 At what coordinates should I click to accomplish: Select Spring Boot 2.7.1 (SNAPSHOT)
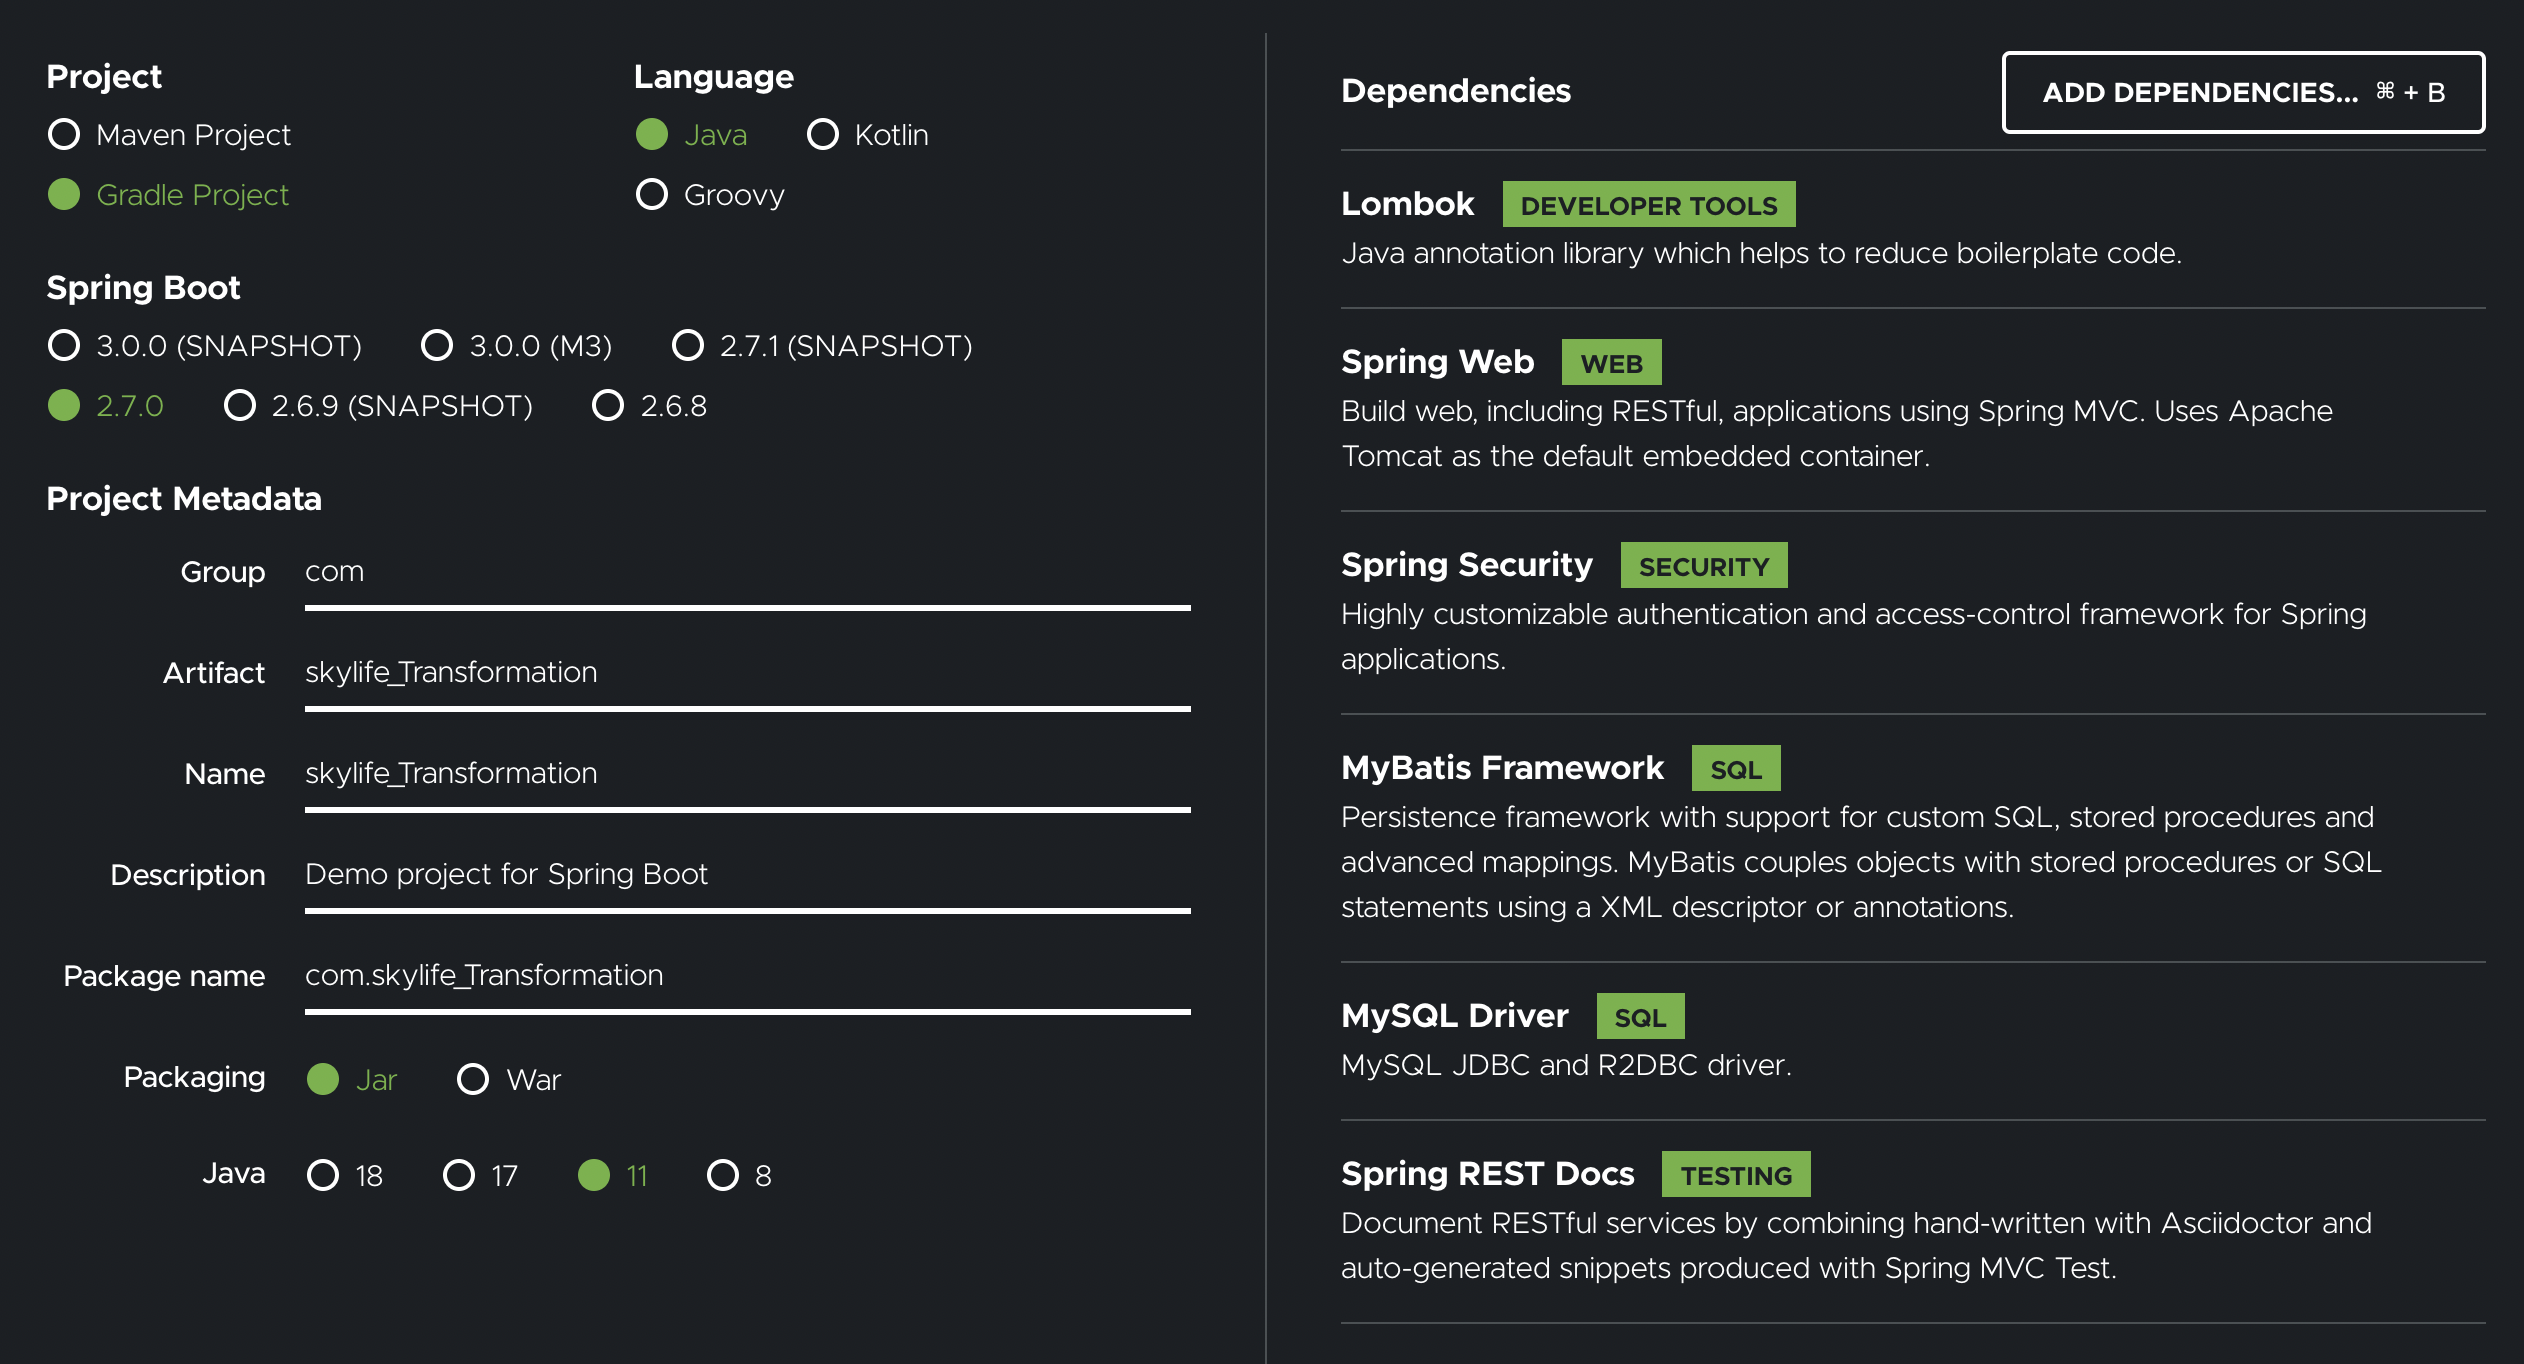[688, 345]
